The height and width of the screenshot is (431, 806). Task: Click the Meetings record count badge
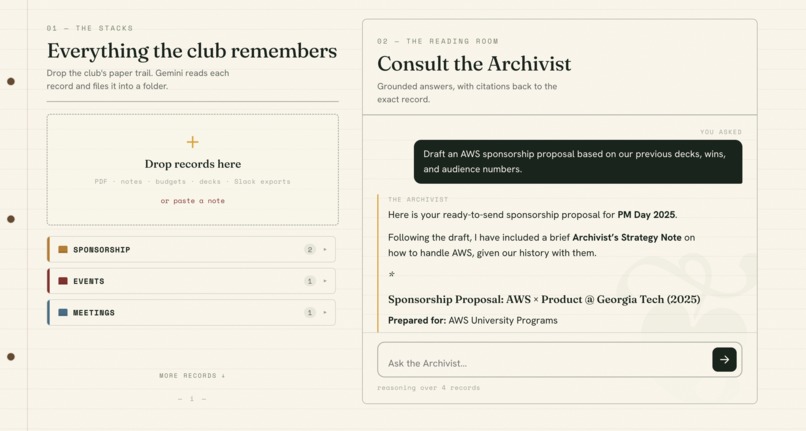(309, 312)
